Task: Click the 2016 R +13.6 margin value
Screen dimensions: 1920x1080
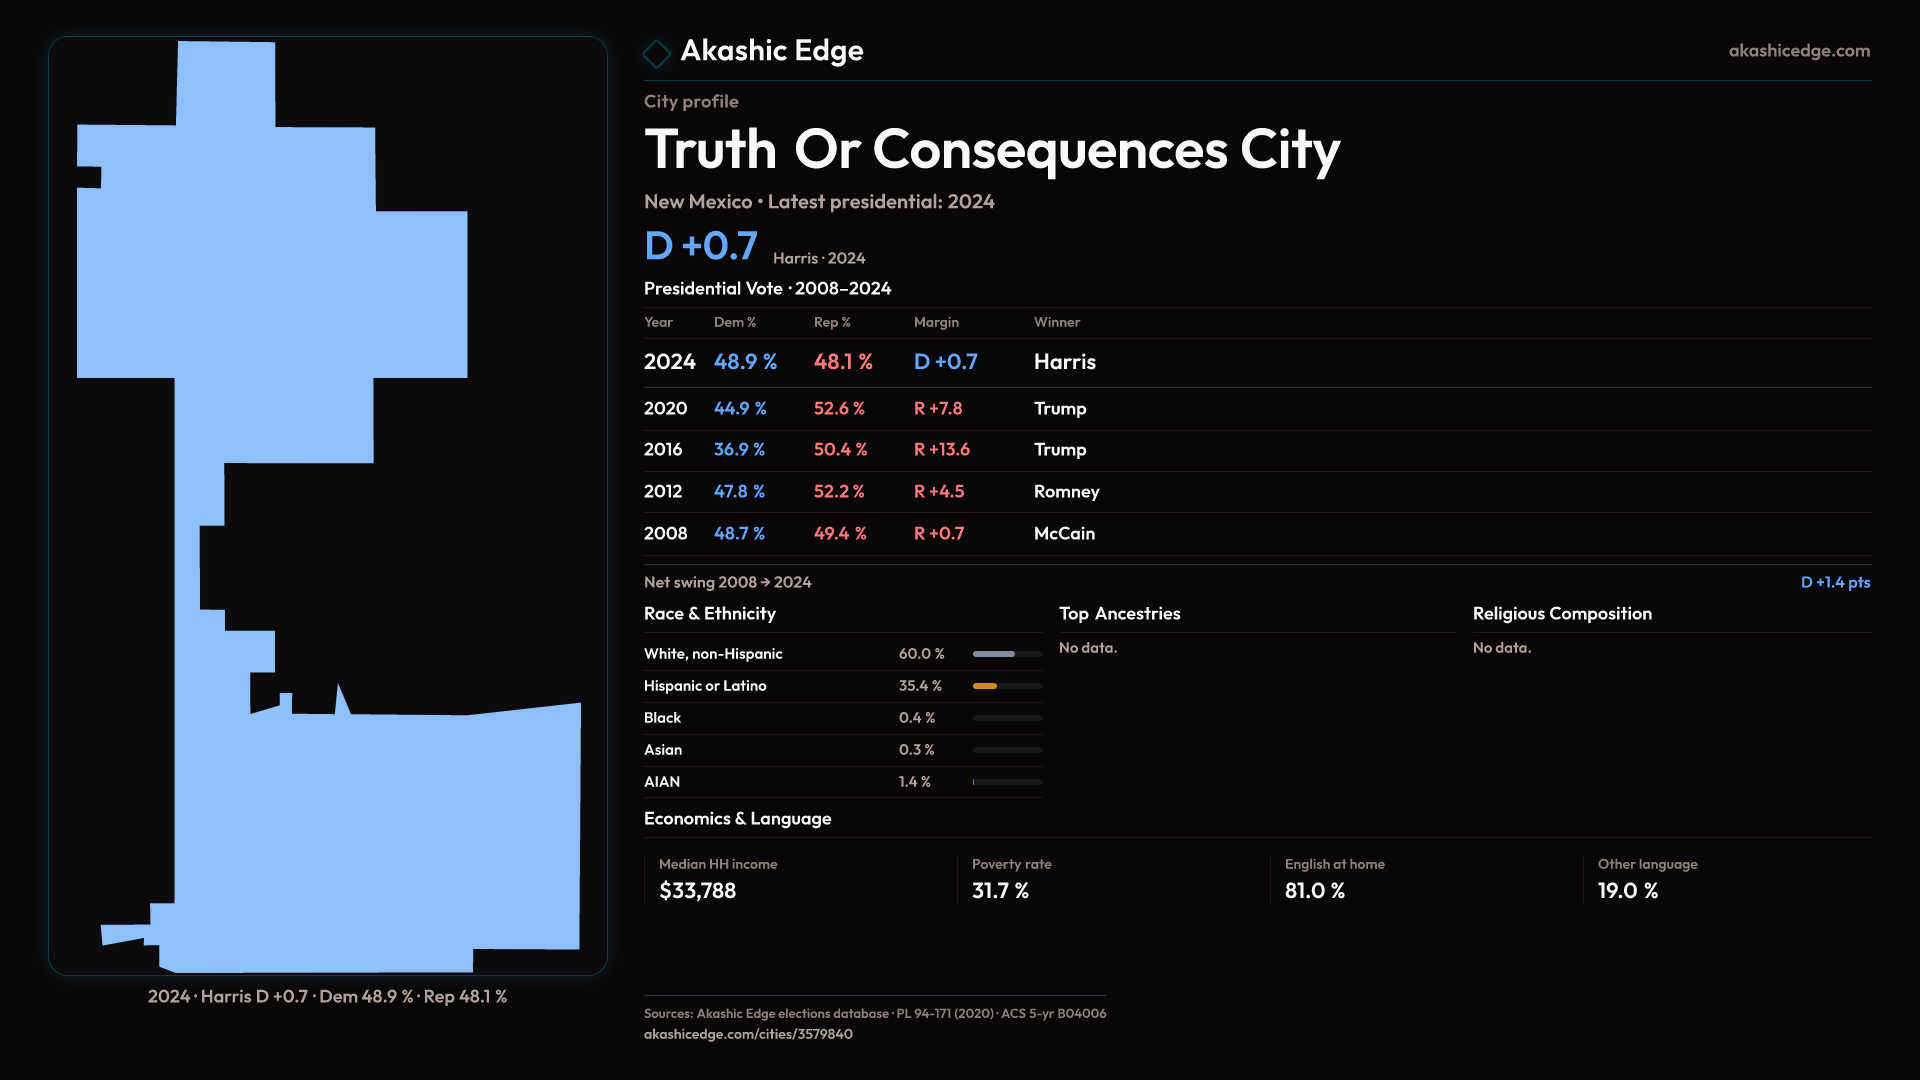Action: (941, 450)
